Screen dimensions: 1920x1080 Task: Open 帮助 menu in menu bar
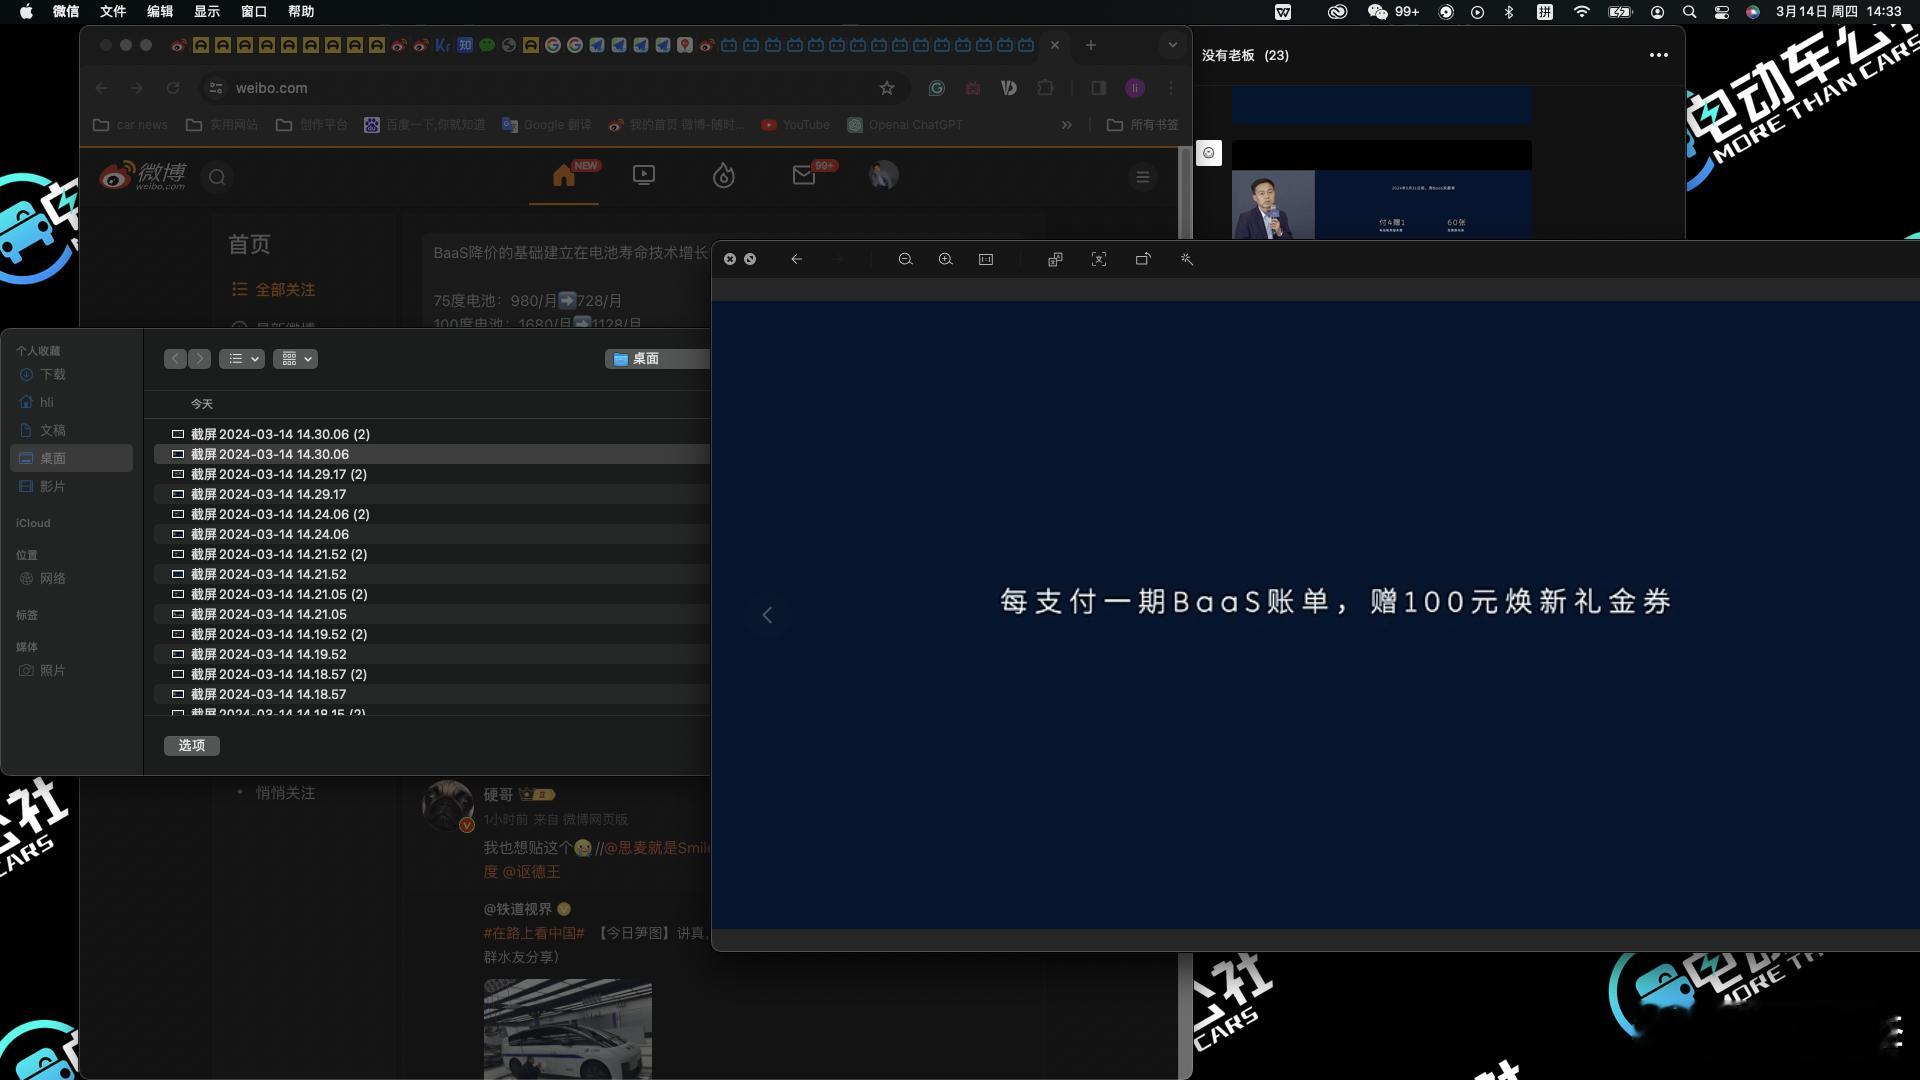point(301,12)
